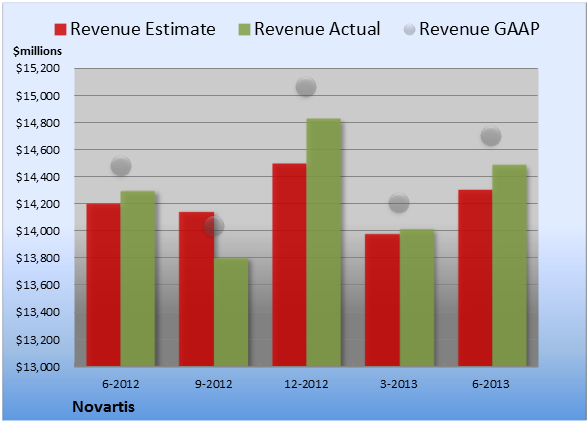
Task: Select the 12-2012 green Revenue Actual bar
Action: tap(324, 242)
